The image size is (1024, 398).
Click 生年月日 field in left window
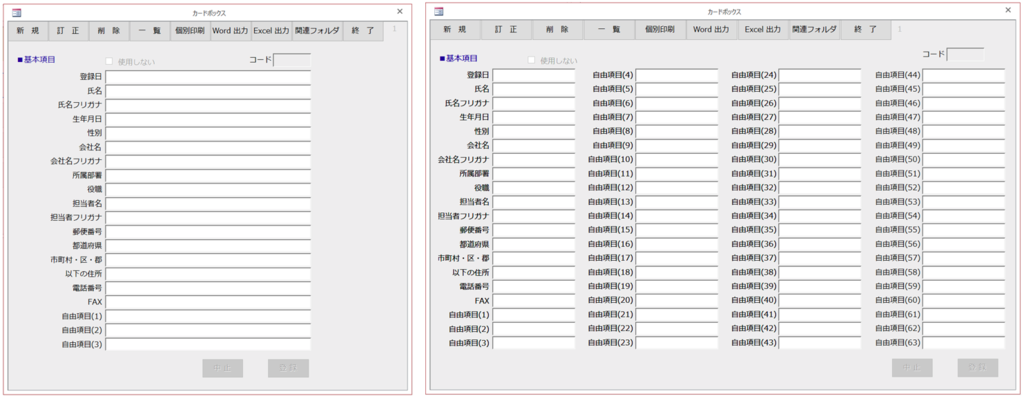[x=208, y=119]
